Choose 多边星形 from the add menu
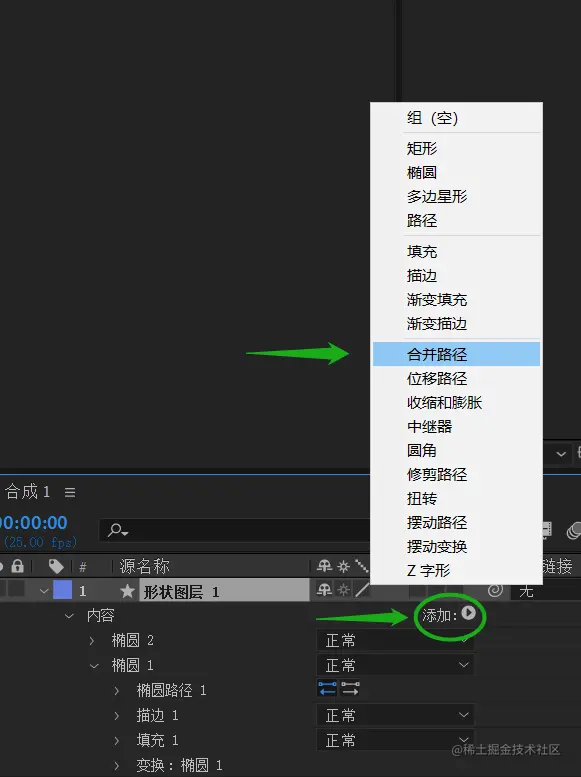This screenshot has height=777, width=581. (x=456, y=196)
